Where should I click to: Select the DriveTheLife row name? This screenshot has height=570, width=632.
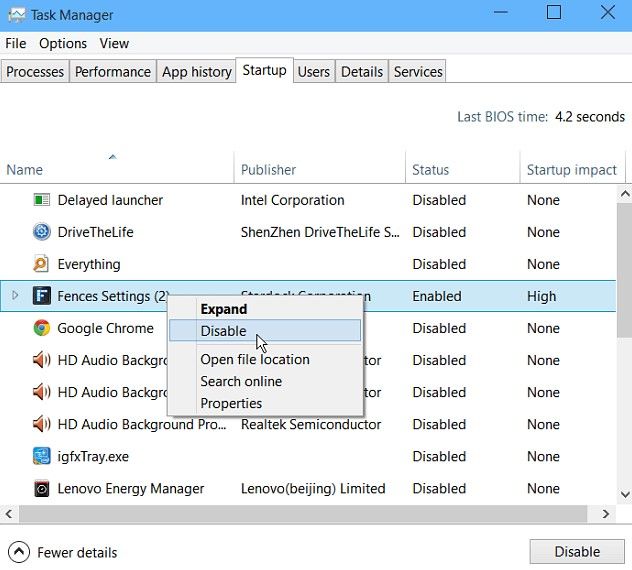(95, 232)
